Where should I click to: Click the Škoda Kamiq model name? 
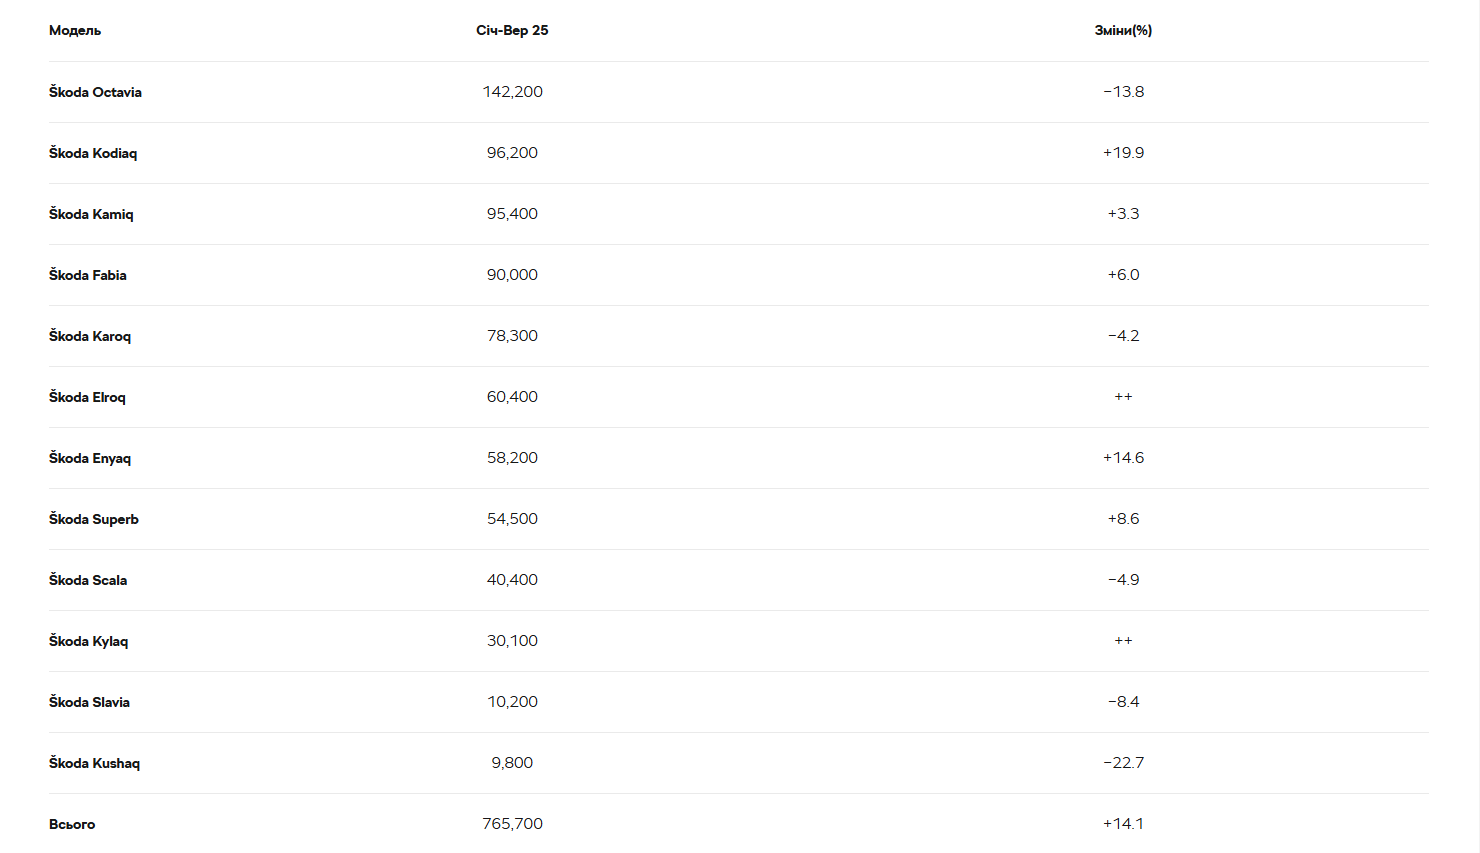[x=91, y=214]
